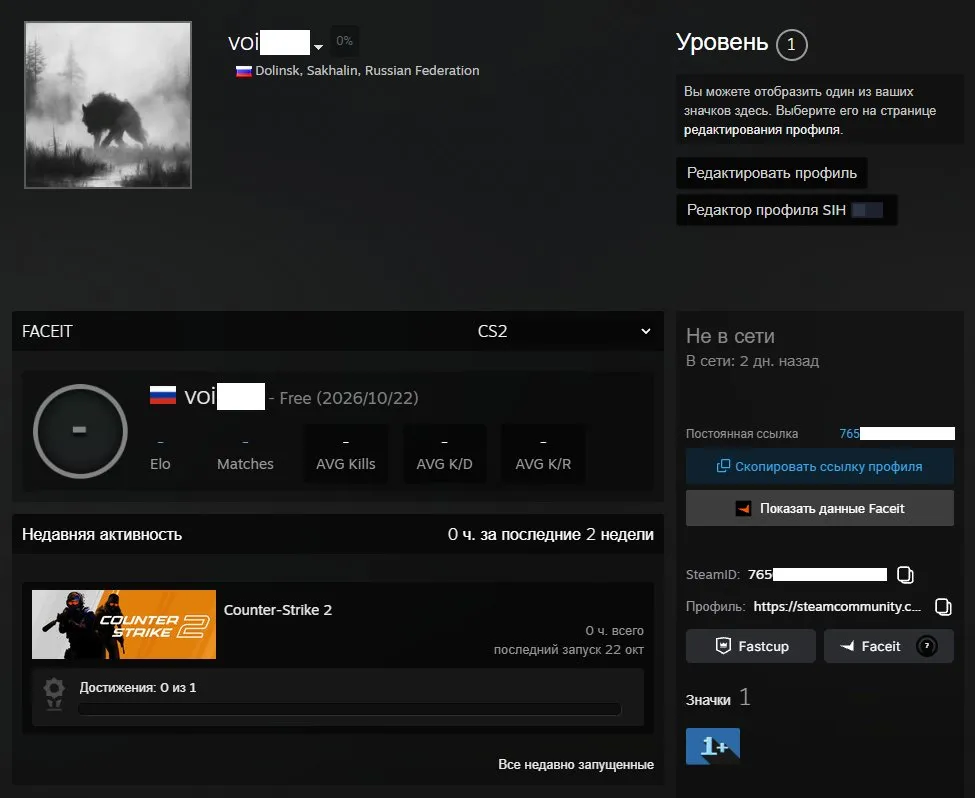975x798 pixels.
Task: Click the Free (2026/10/22) membership text
Action: pos(349,398)
